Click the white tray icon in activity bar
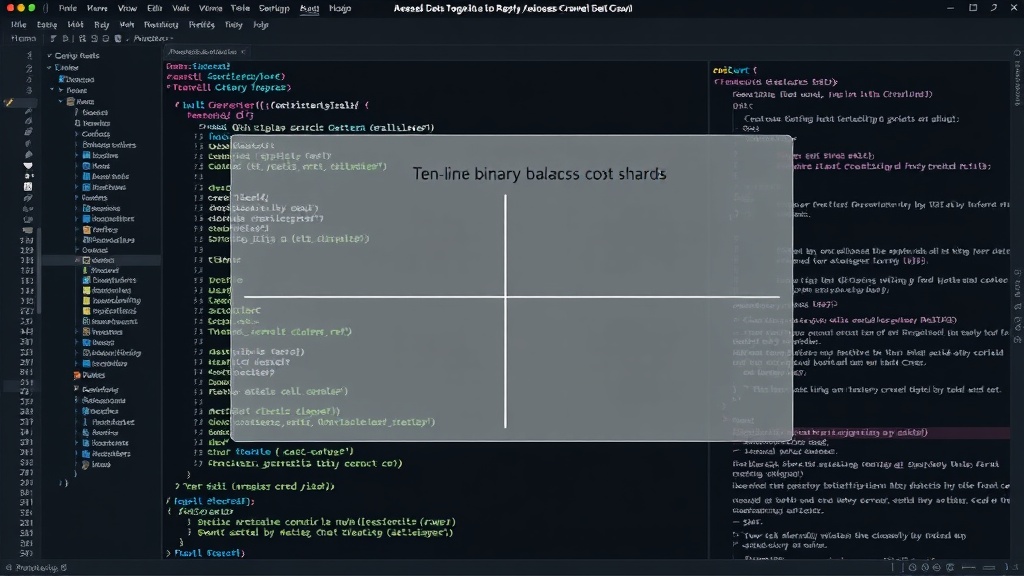Viewport: 1024px width, 576px height. (x=28, y=166)
